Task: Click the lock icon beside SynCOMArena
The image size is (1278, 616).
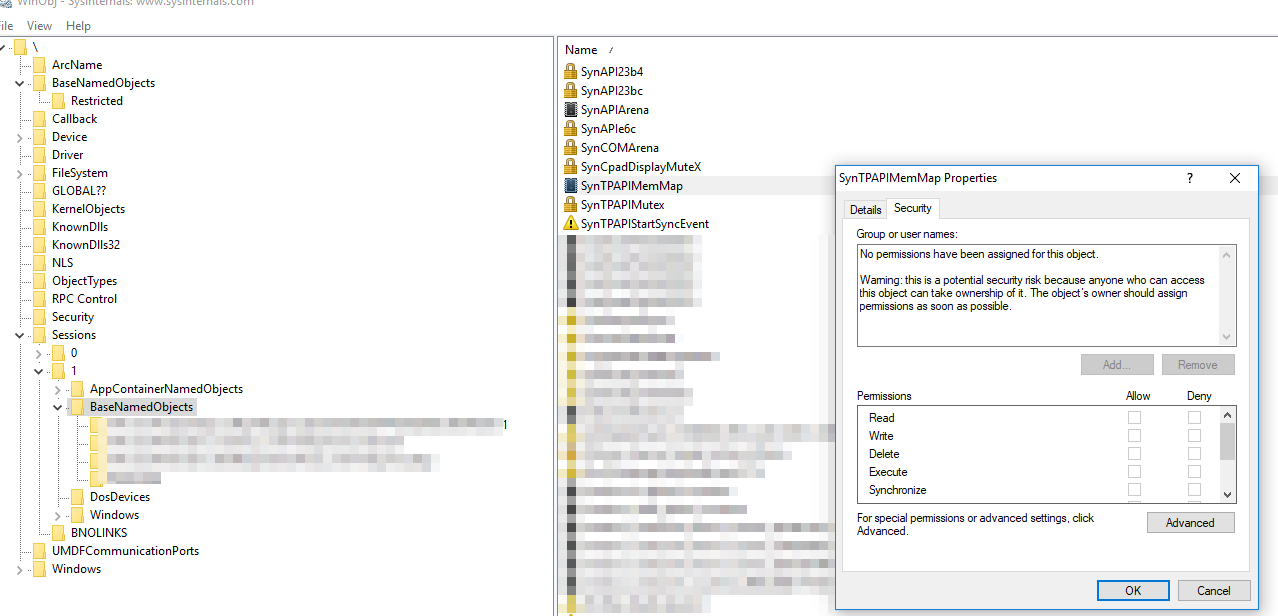Action: (x=571, y=148)
